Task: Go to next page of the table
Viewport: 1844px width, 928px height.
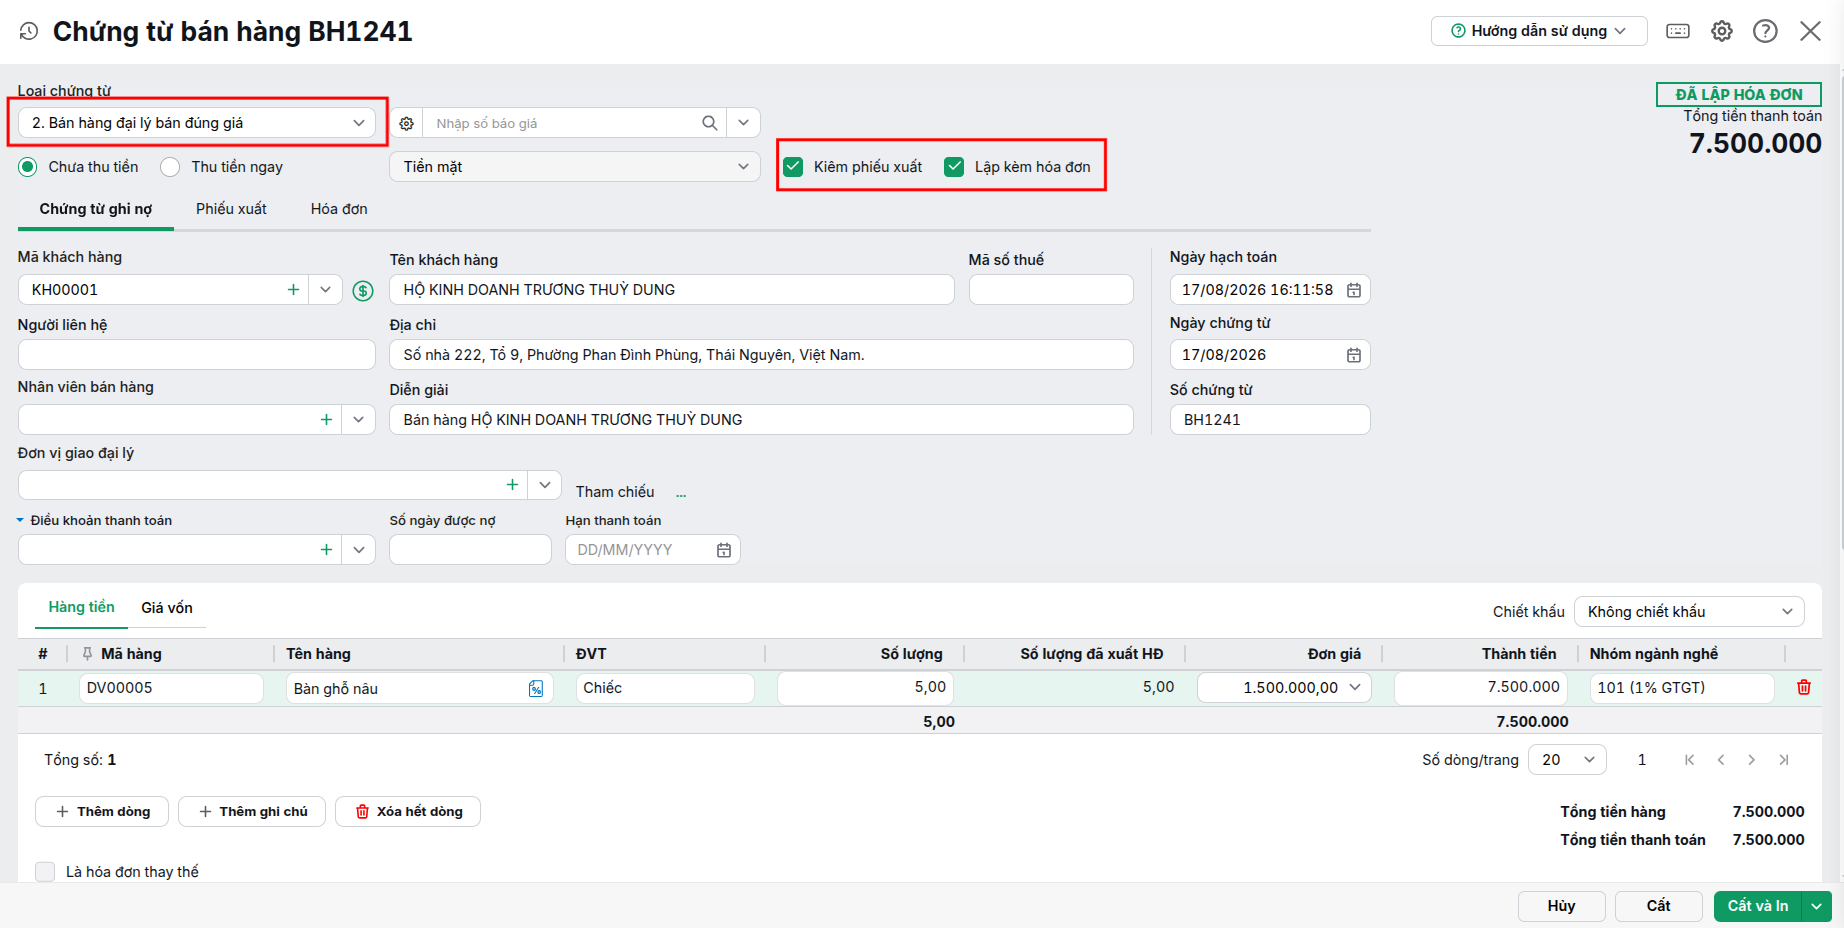Action: [x=1752, y=760]
